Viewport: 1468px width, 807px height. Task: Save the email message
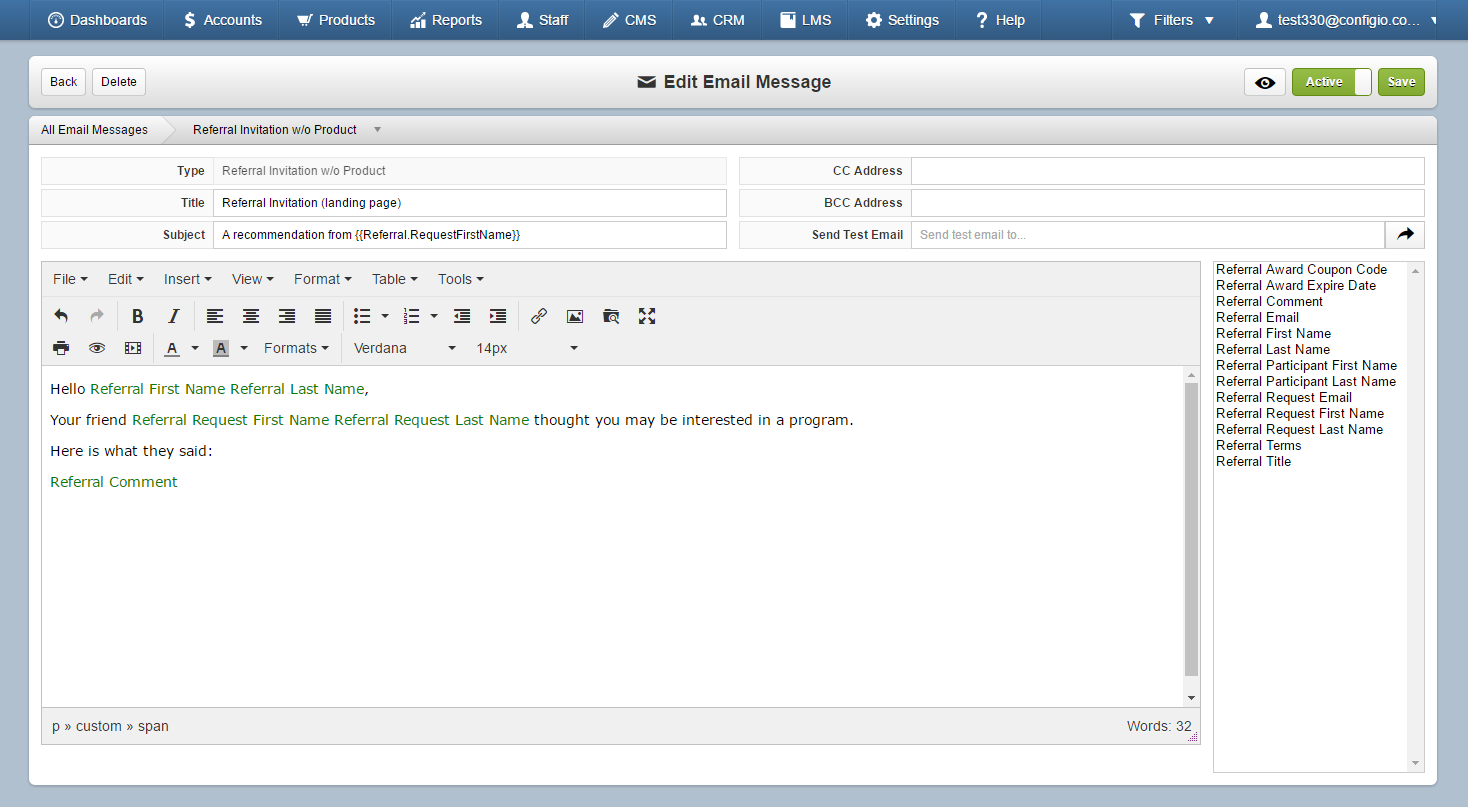[x=1401, y=82]
